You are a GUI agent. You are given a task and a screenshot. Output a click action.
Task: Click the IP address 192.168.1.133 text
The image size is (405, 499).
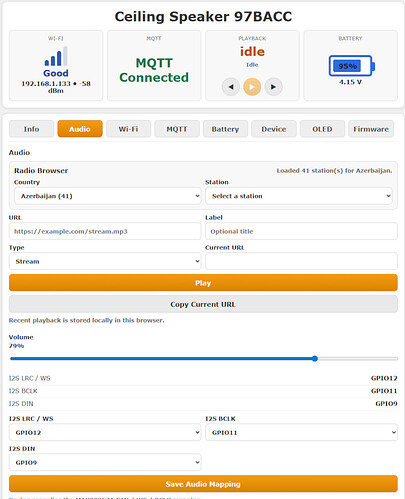(x=46, y=84)
